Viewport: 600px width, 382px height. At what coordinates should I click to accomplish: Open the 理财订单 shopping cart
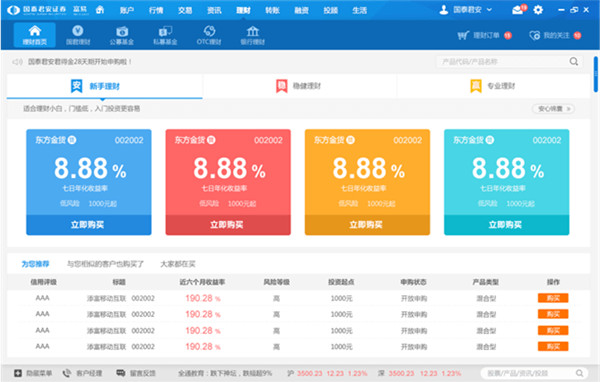pyautogui.click(x=463, y=36)
